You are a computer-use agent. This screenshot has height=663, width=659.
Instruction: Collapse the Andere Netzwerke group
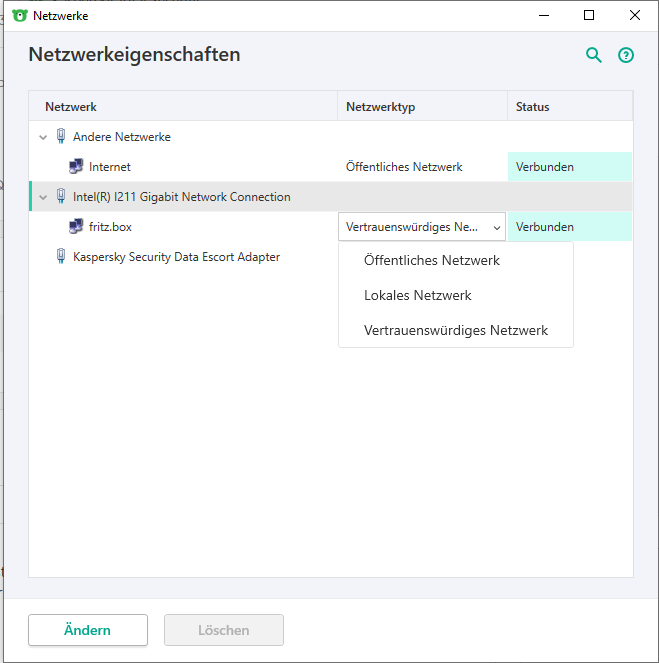pos(42,137)
